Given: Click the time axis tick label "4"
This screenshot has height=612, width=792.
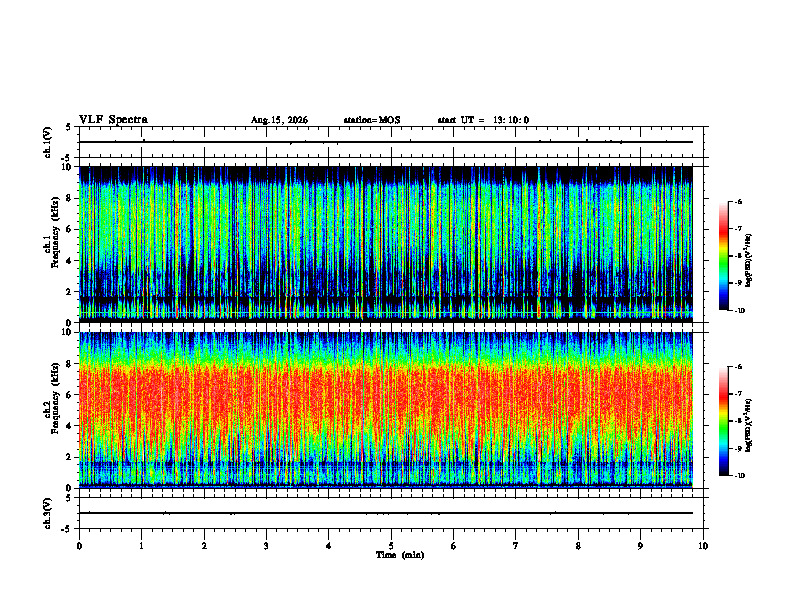Looking at the screenshot, I should (x=329, y=546).
